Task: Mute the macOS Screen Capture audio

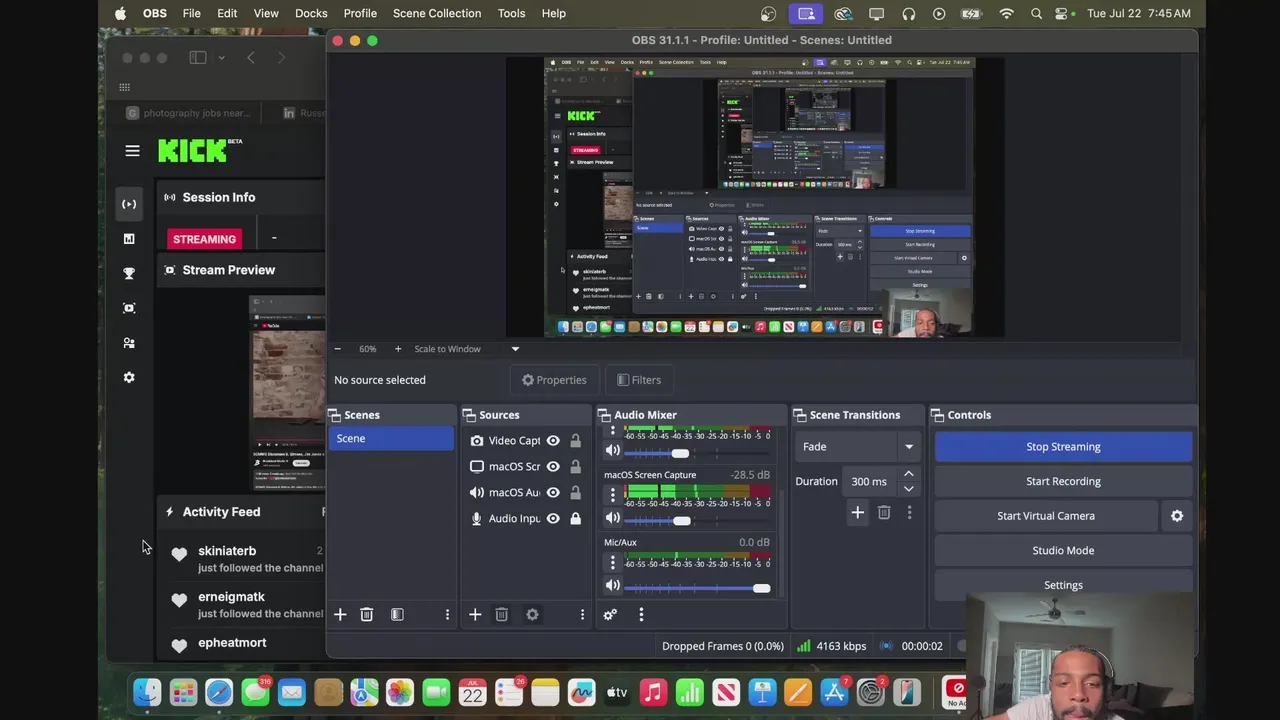Action: coord(612,519)
